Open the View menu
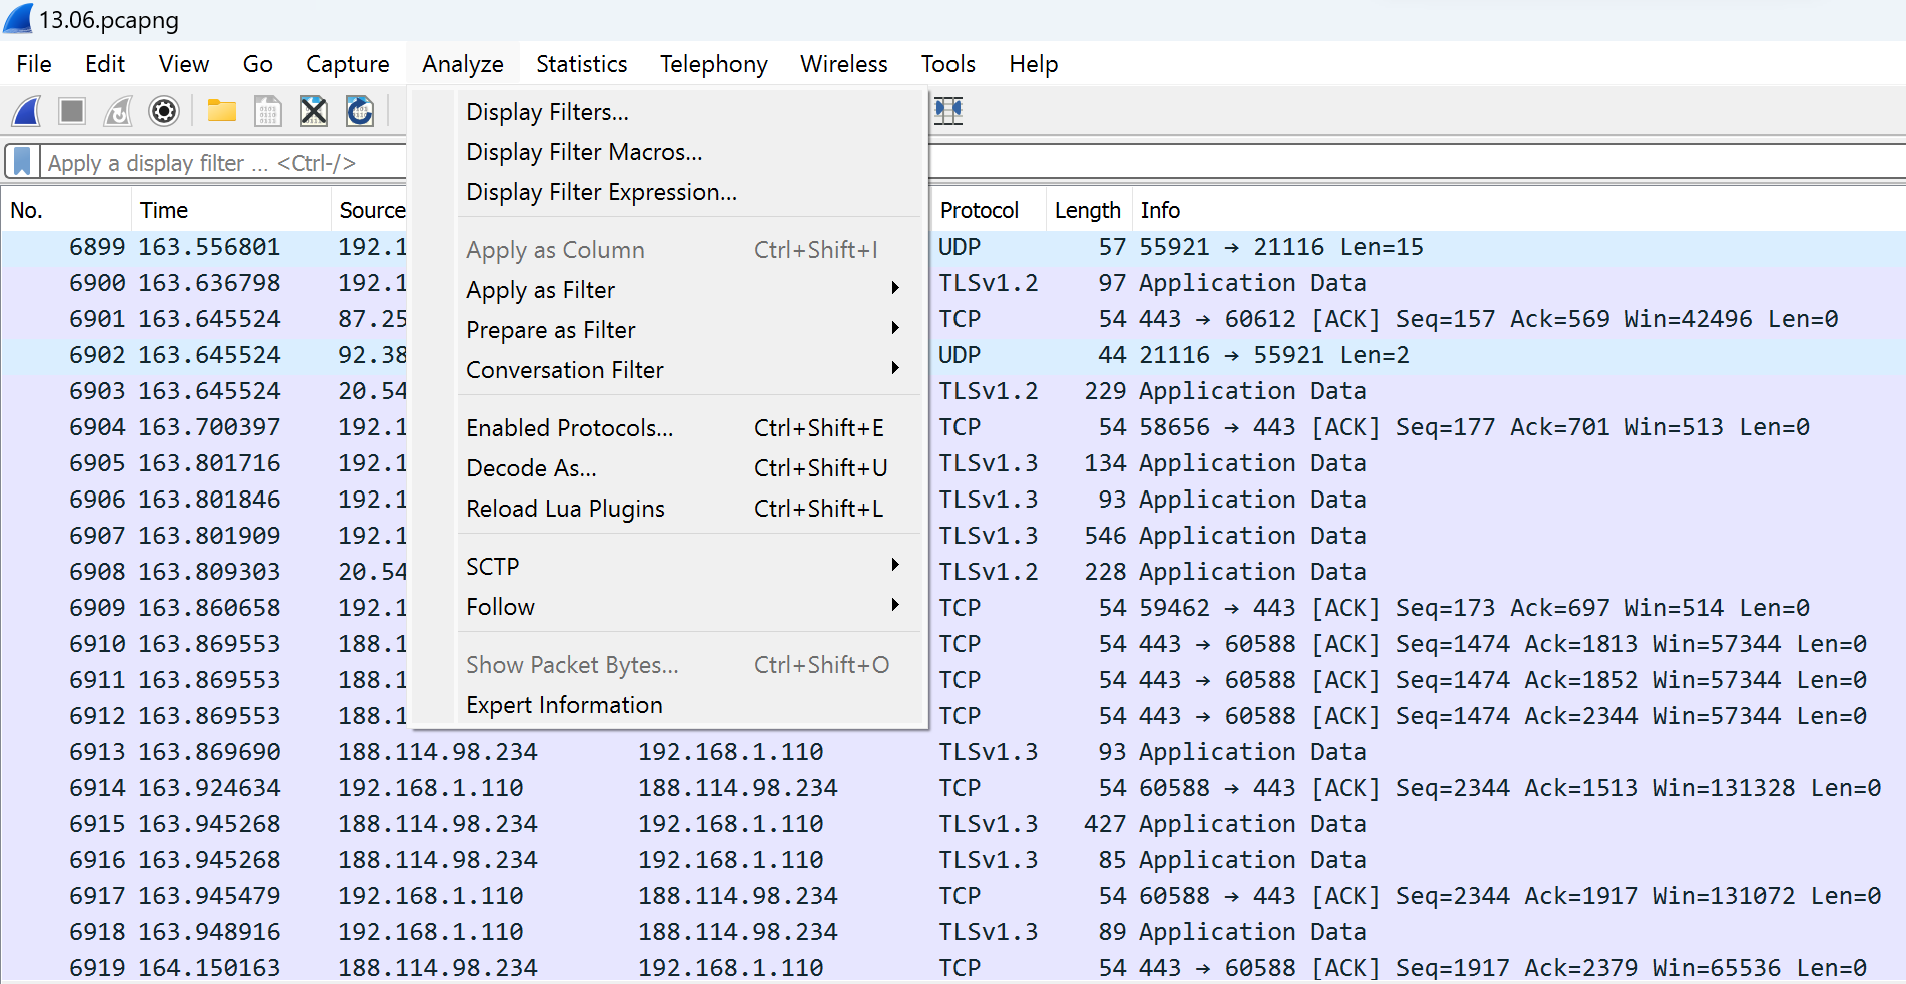The image size is (1906, 984). point(184,64)
